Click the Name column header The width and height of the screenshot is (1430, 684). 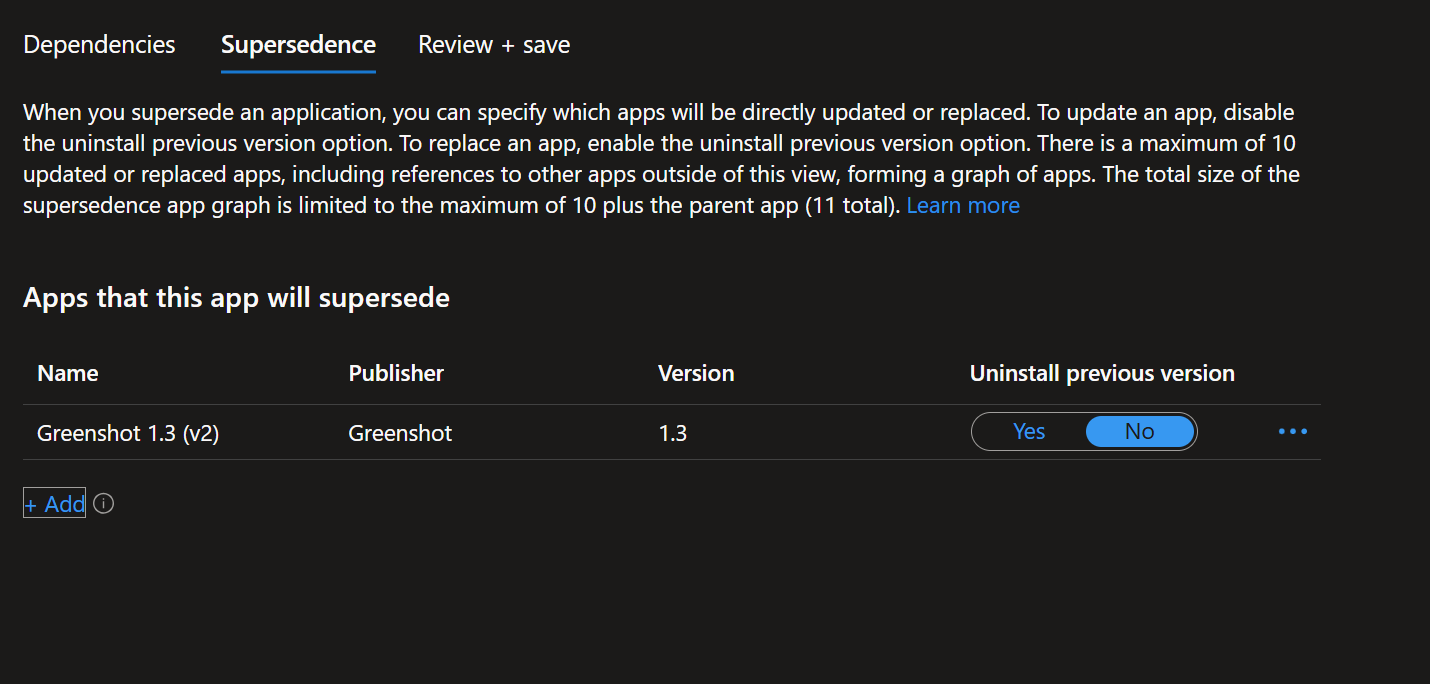pyautogui.click(x=68, y=374)
